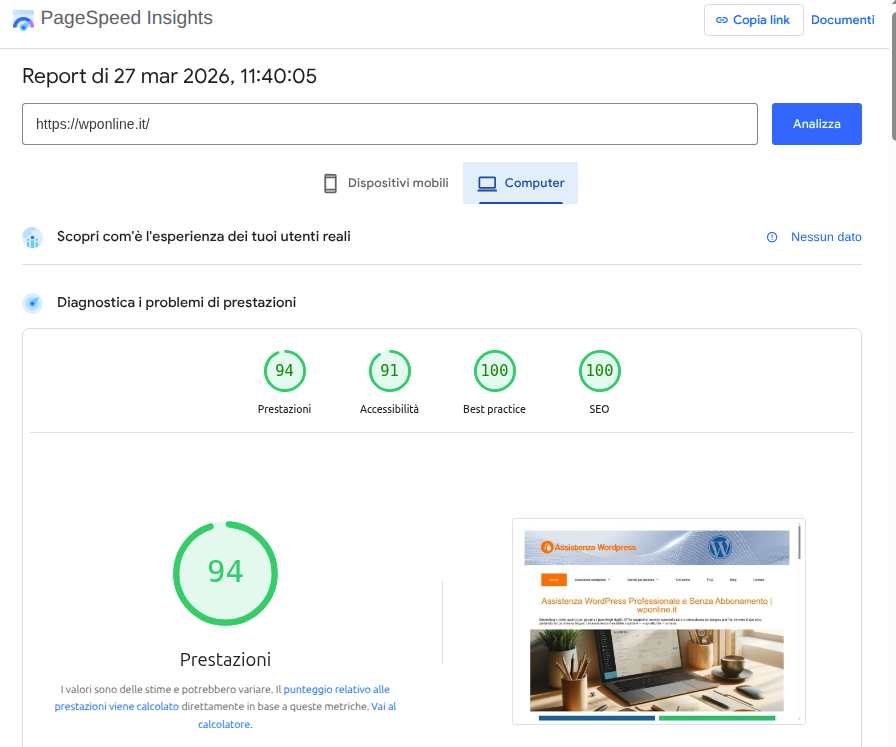The width and height of the screenshot is (896, 747).
Task: Open the Documenti link
Action: tap(842, 20)
